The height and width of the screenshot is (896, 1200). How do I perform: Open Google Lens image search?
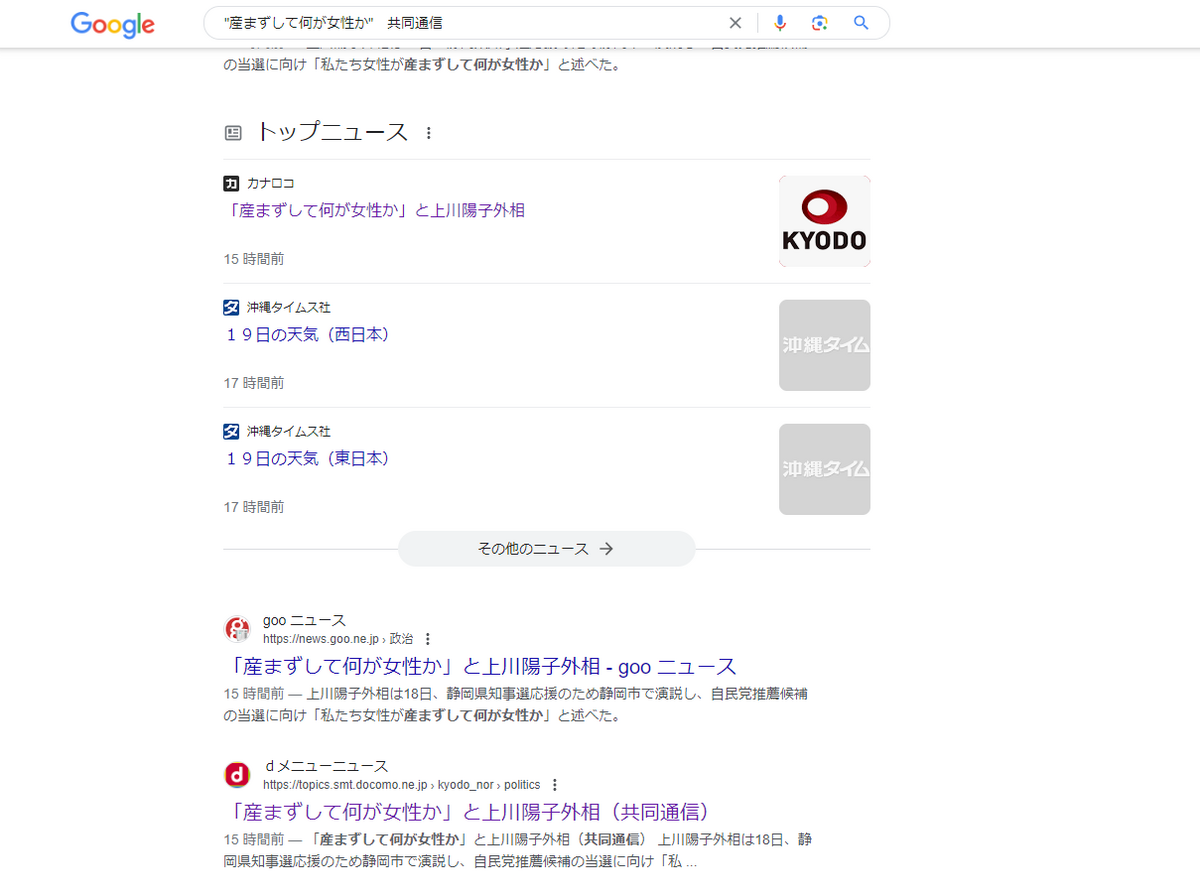click(x=820, y=22)
